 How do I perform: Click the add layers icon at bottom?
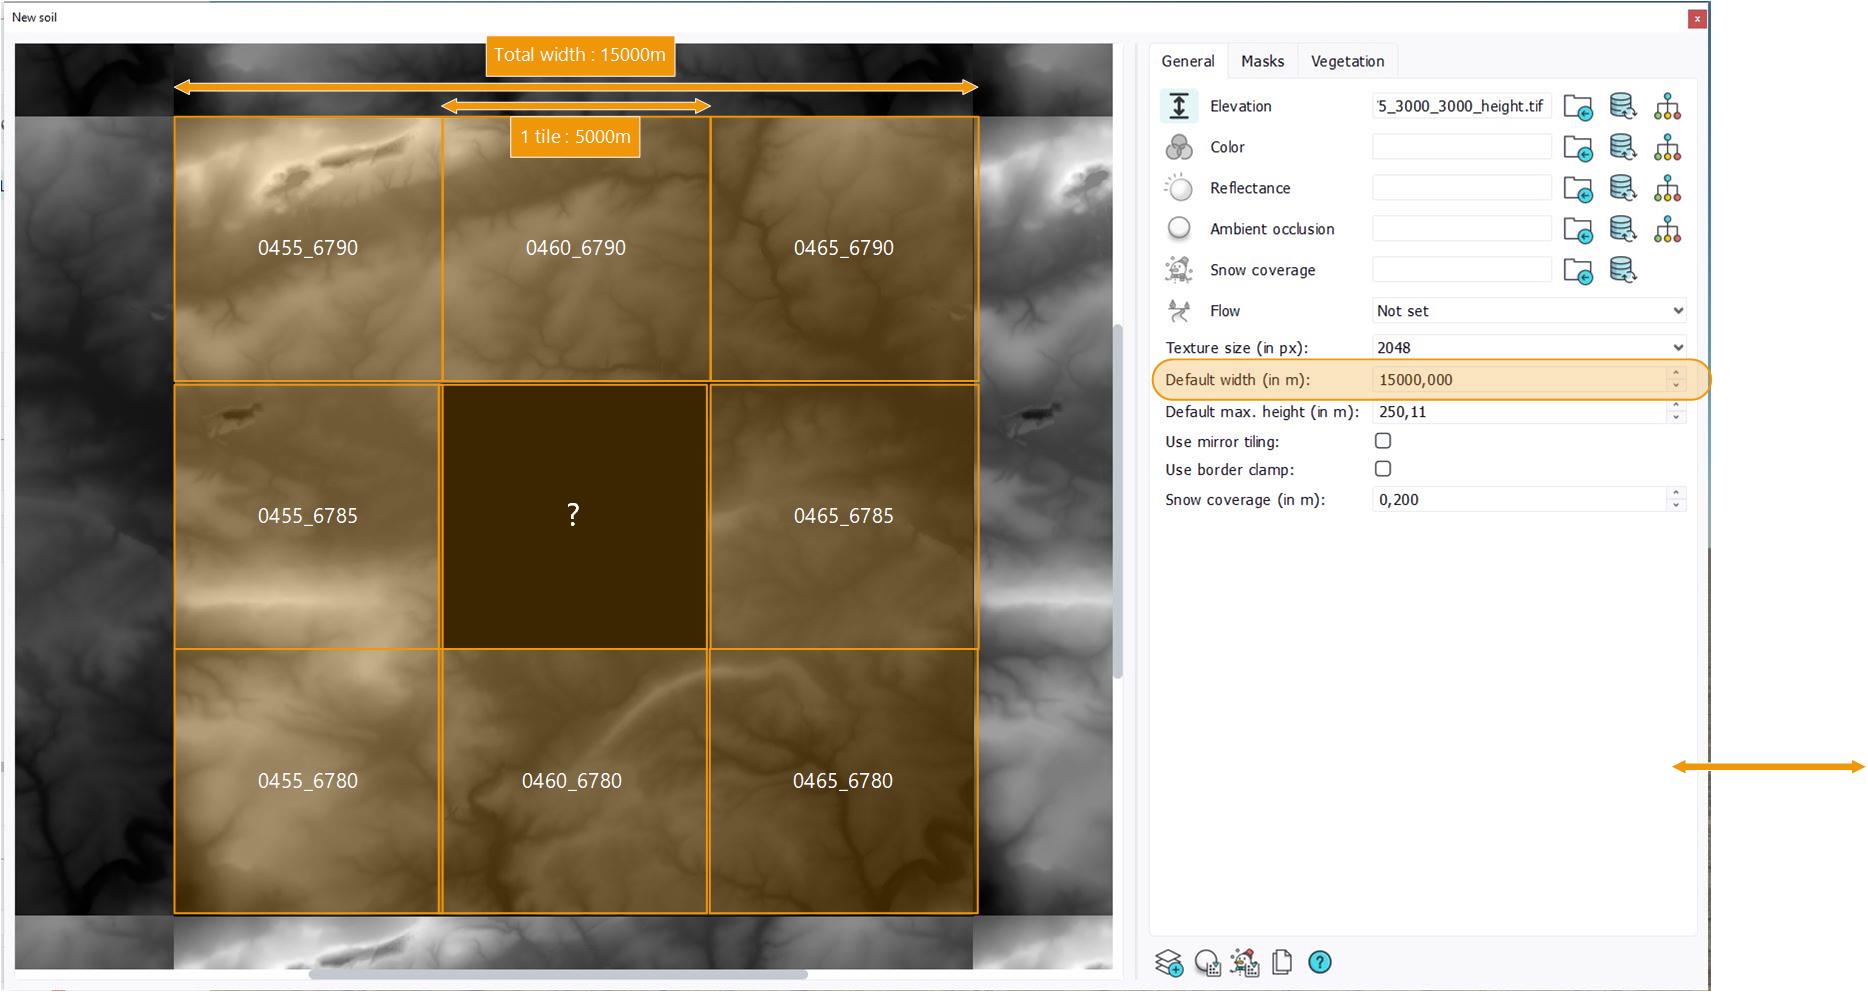coord(1168,963)
